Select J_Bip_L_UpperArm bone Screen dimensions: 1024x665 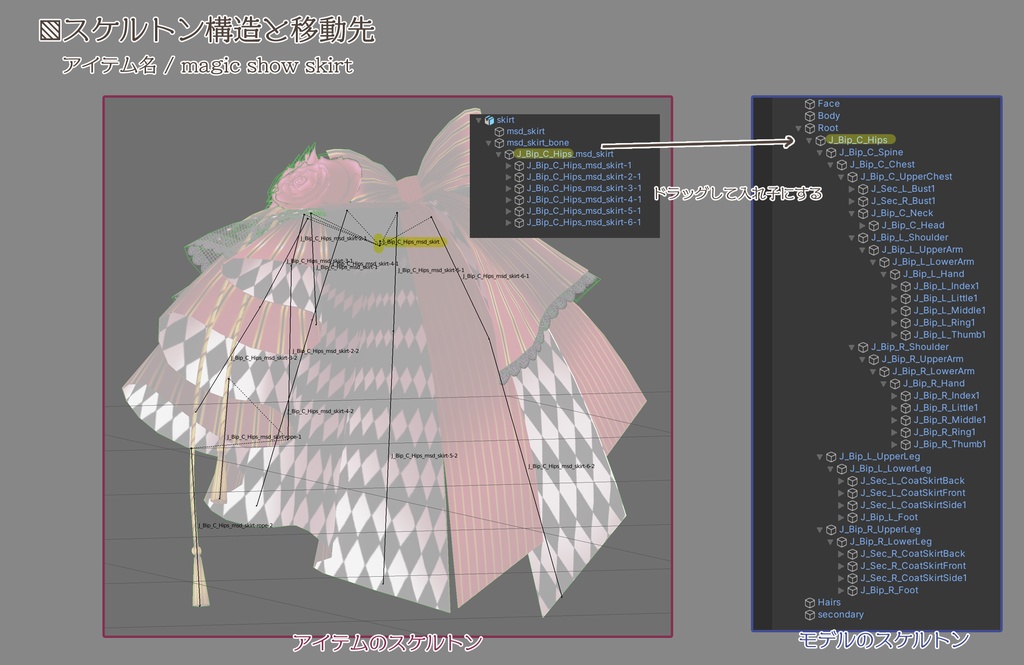922,250
